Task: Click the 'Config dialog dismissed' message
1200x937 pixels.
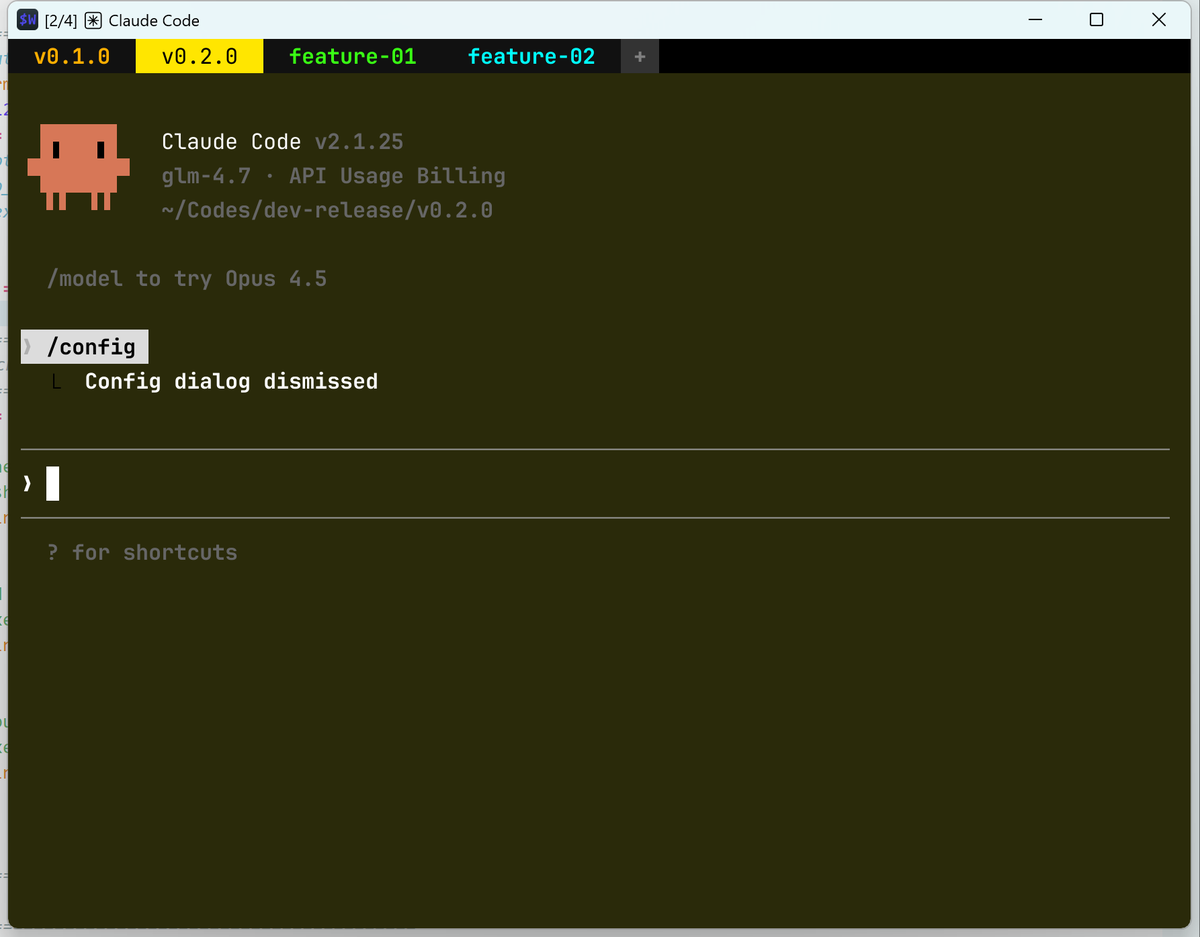Action: pos(231,381)
